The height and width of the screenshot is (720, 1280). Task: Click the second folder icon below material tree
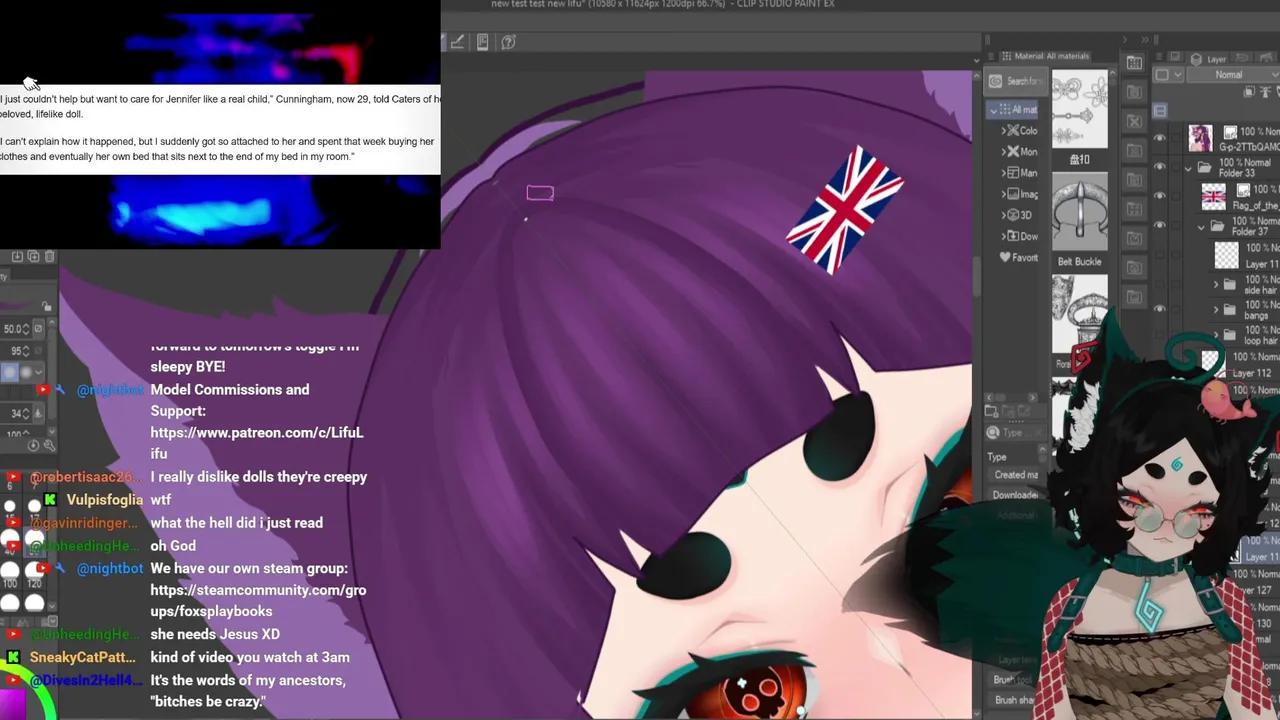coord(1008,411)
